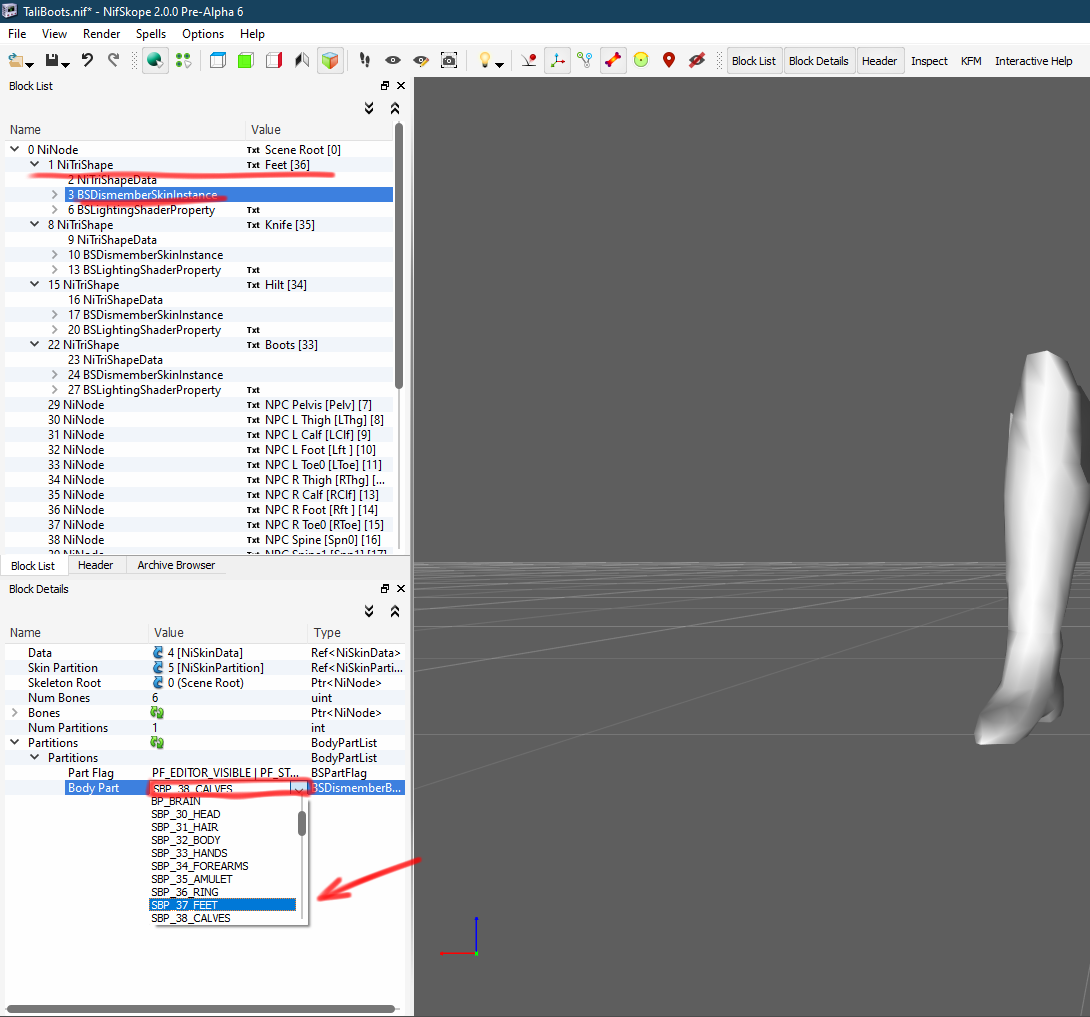The width and height of the screenshot is (1090, 1017).
Task: Toggle the Block Details toolbar button
Action: (819, 60)
